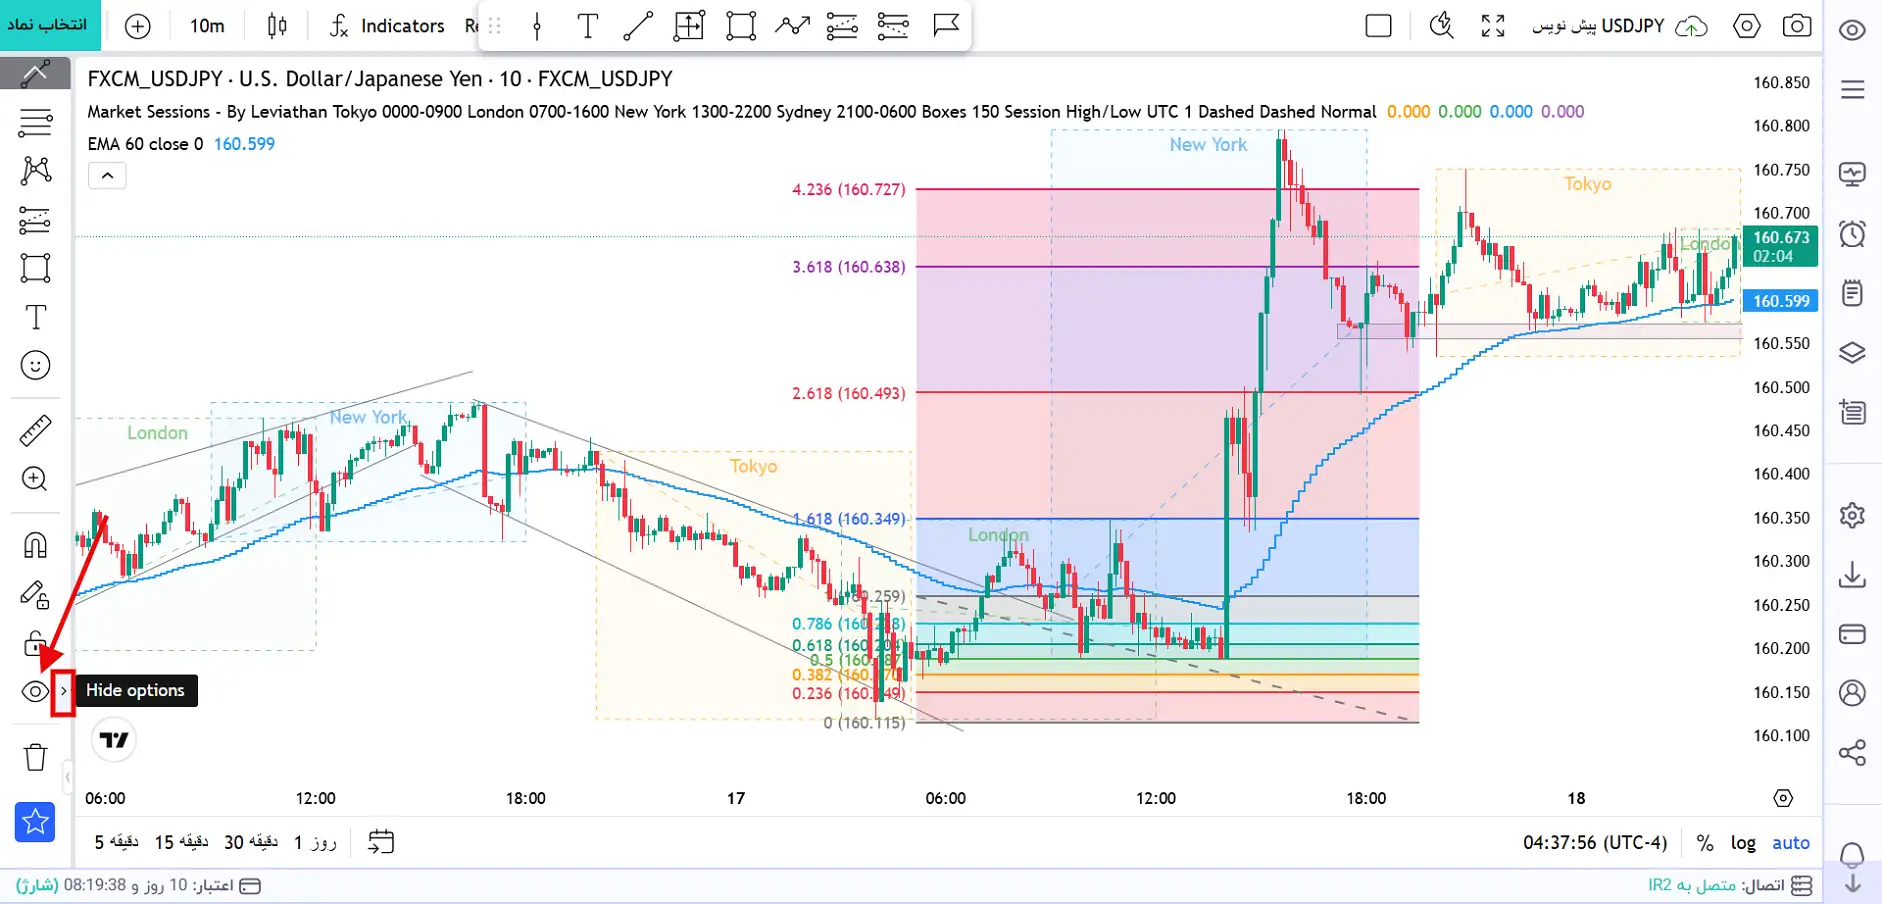Viewport: 1882px width, 904px height.
Task: Enter fullscreen mode from top toolbar
Action: click(x=1493, y=26)
